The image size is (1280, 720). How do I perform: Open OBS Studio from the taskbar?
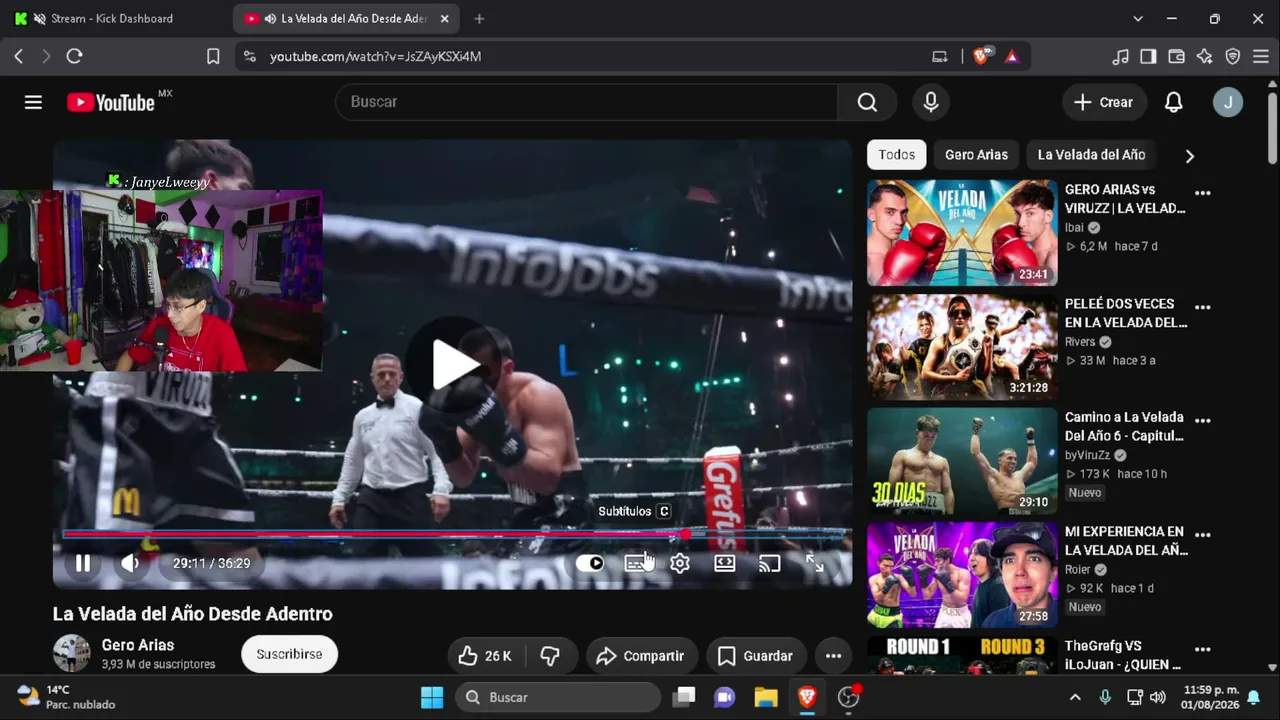pyautogui.click(x=849, y=697)
